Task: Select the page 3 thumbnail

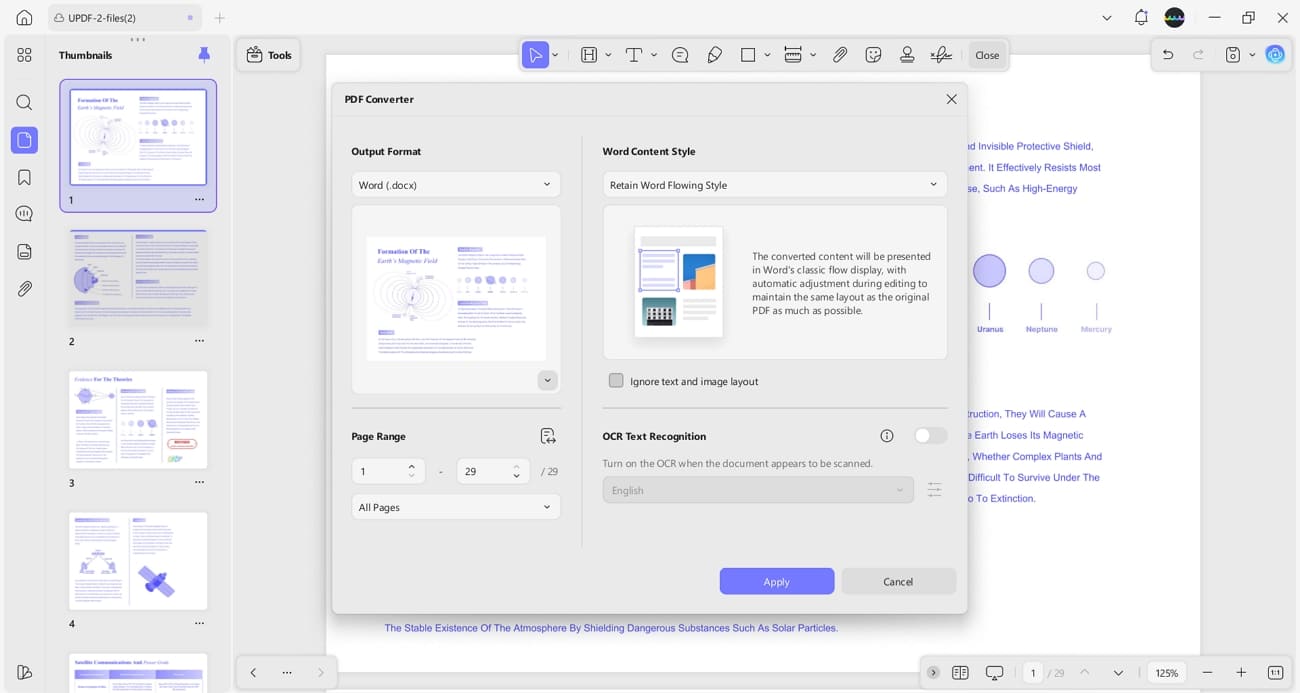Action: click(138, 419)
